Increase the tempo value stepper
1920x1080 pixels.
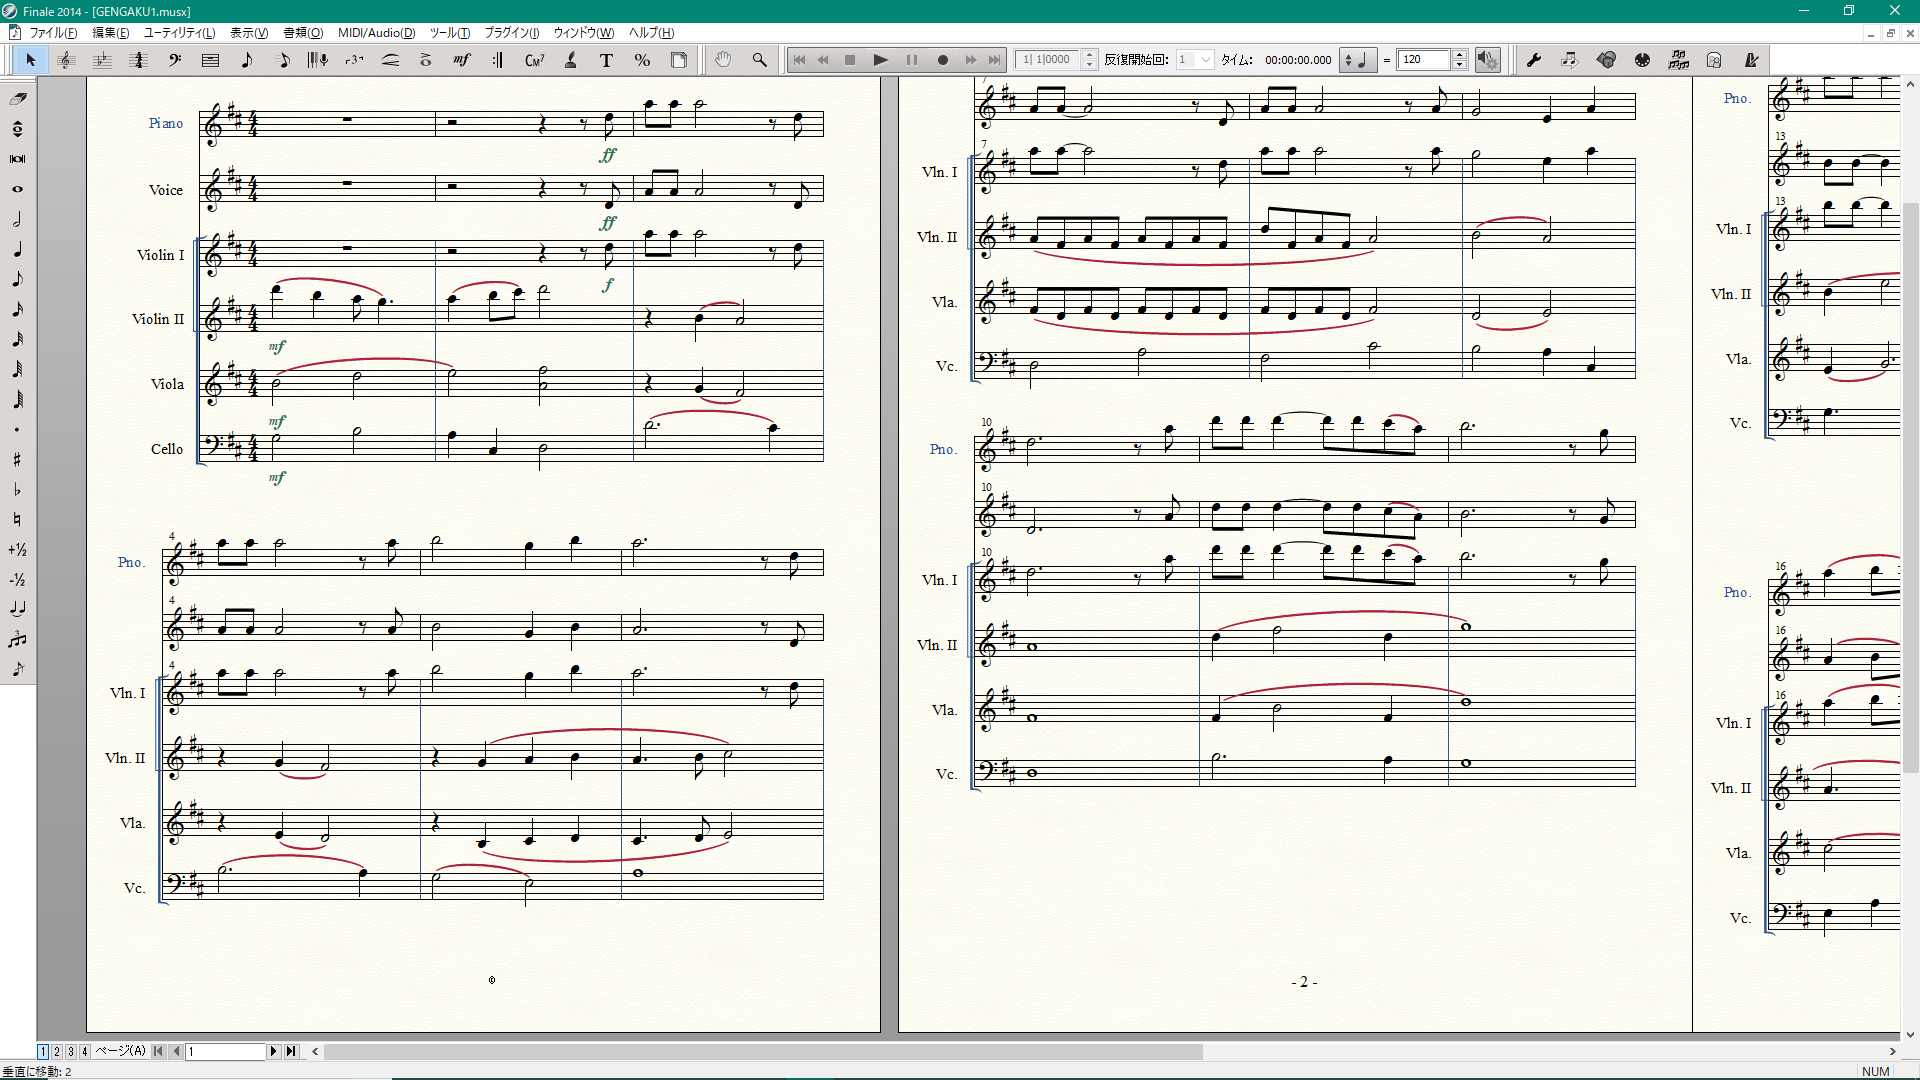click(1460, 55)
